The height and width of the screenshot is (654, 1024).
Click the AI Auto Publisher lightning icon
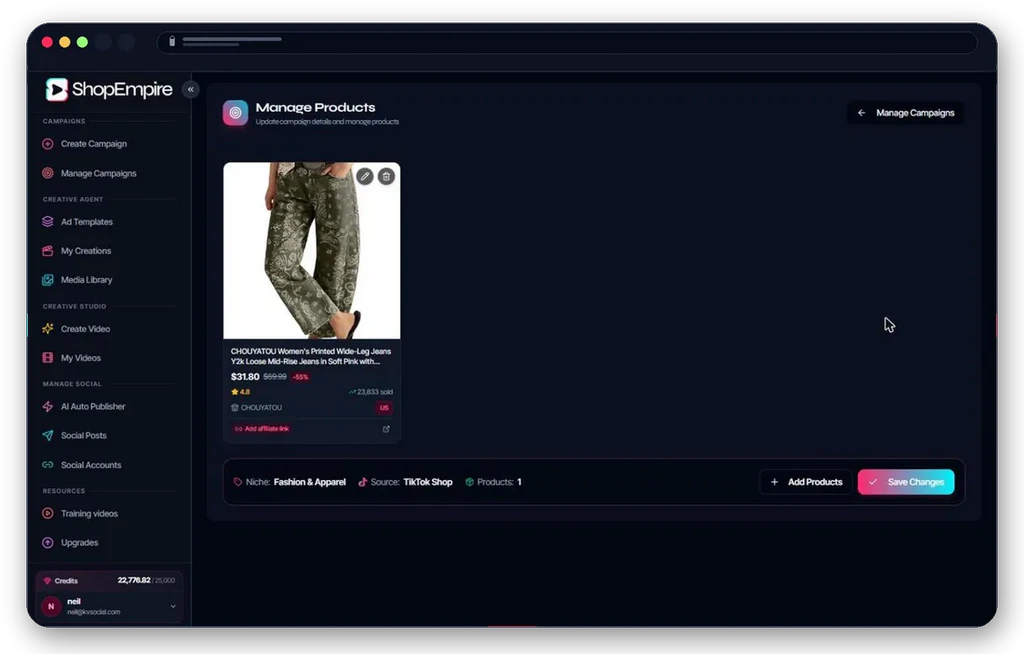pyautogui.click(x=48, y=406)
